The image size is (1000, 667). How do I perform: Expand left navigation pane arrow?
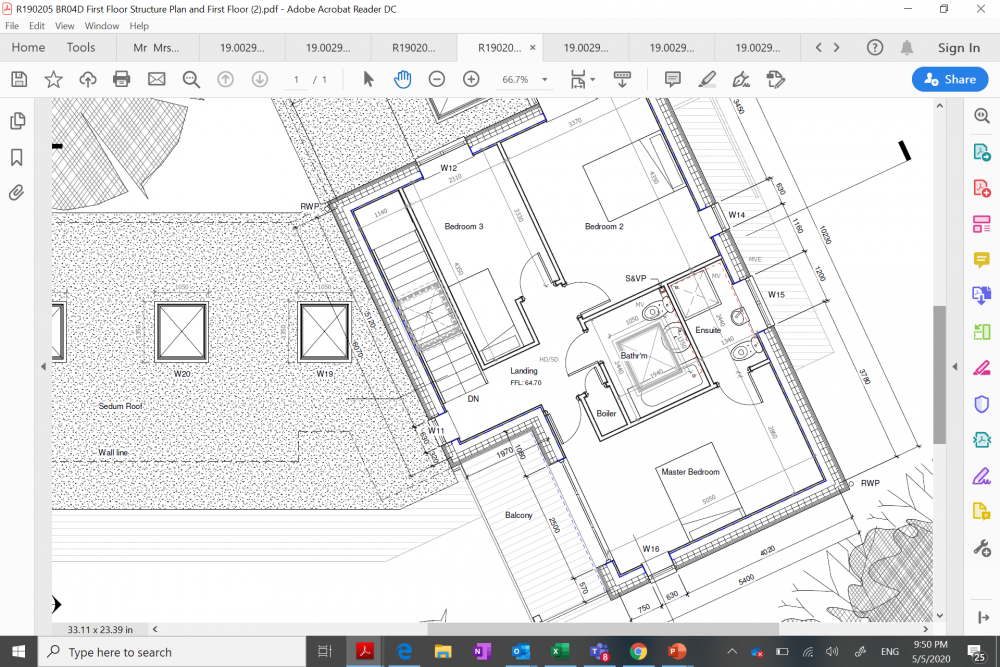click(43, 367)
